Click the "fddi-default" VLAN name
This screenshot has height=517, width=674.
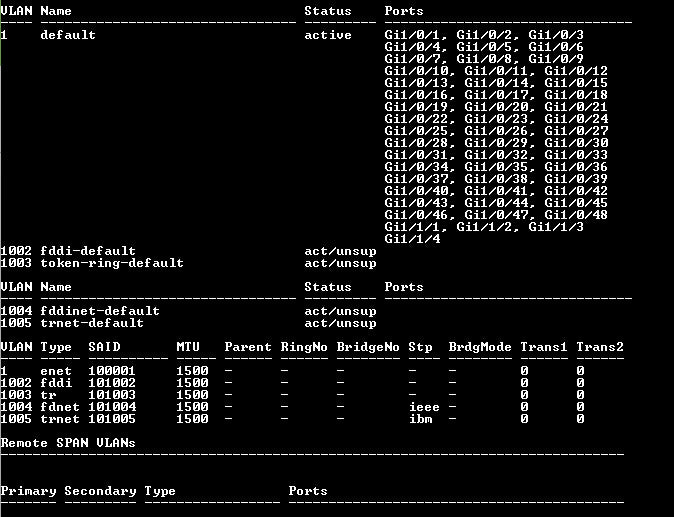pyautogui.click(x=88, y=251)
